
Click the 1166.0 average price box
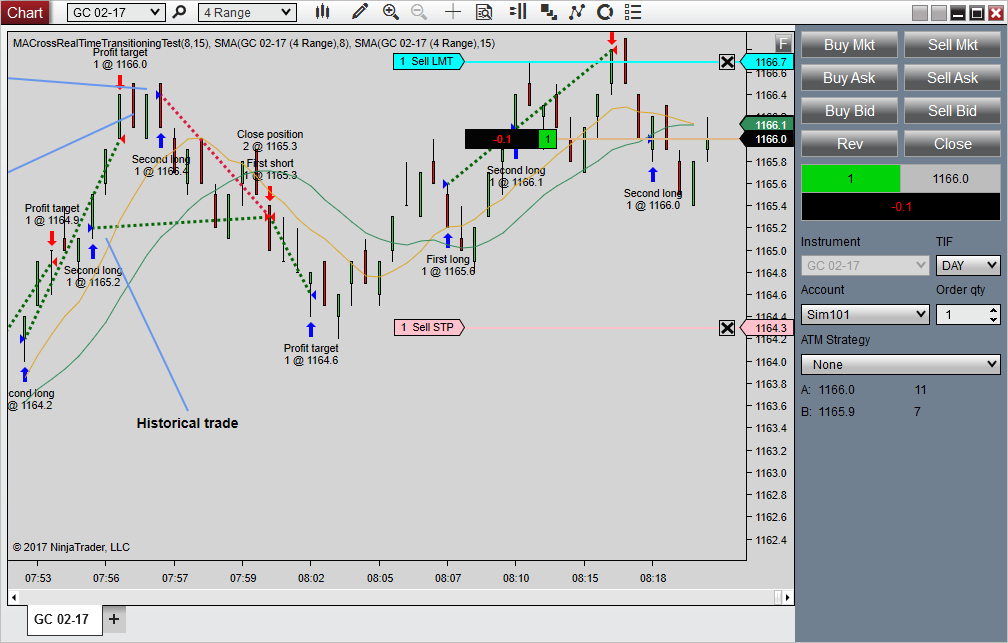[950, 179]
